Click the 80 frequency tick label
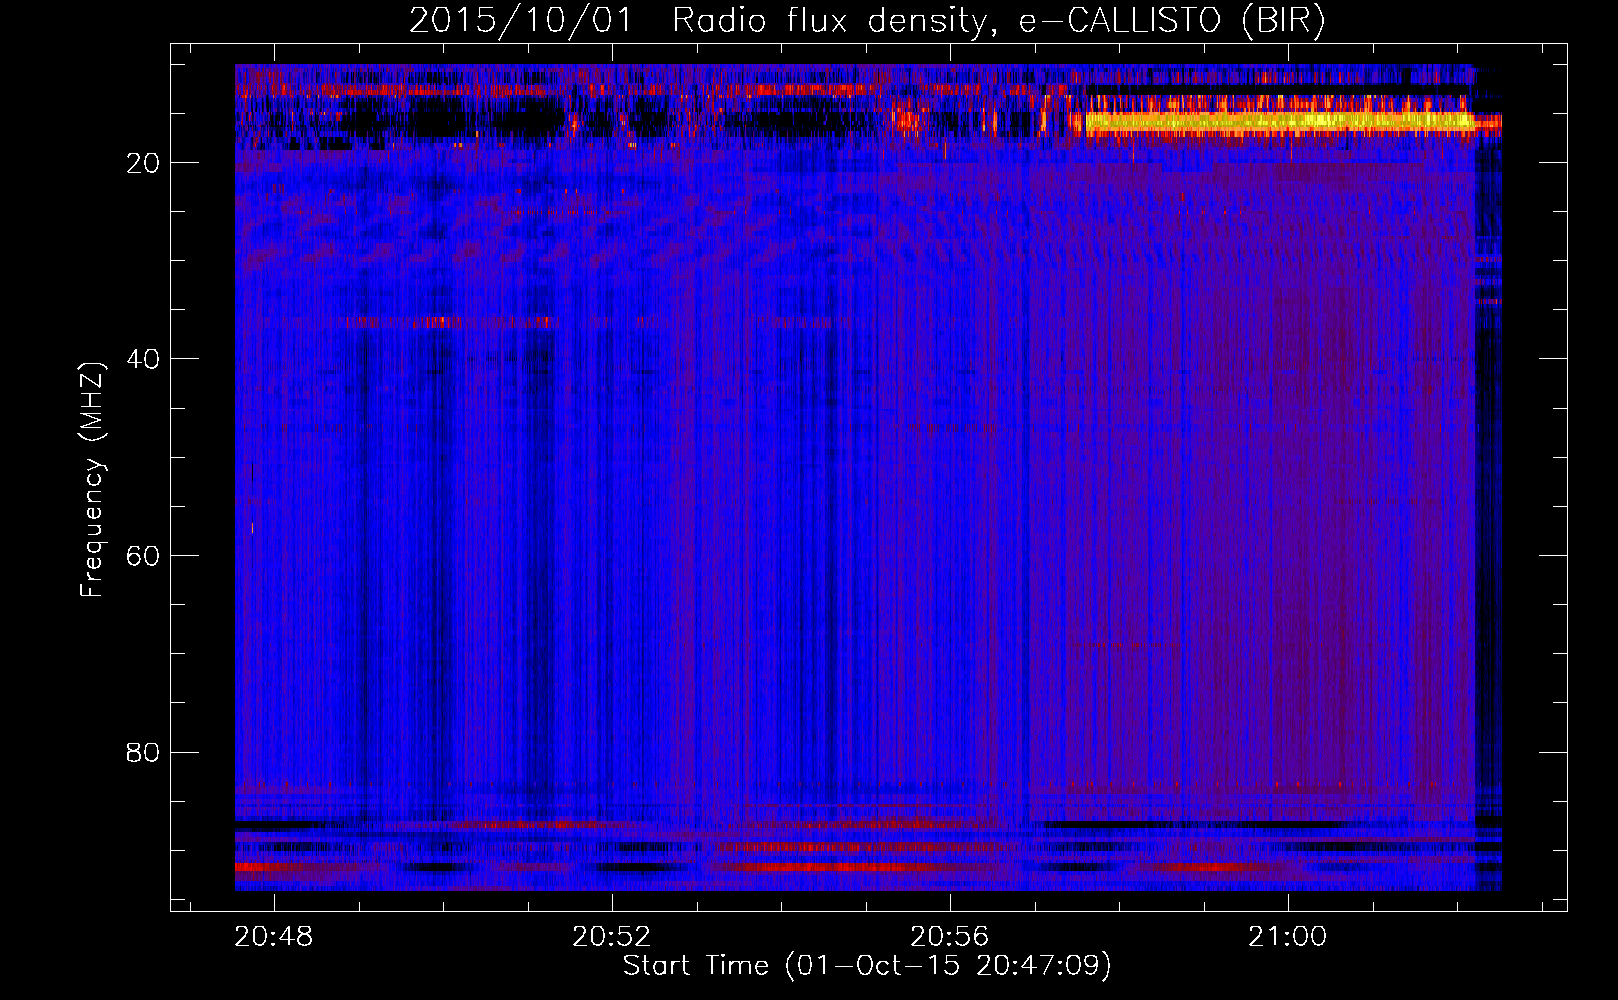The height and width of the screenshot is (1000, 1618). pos(143,752)
